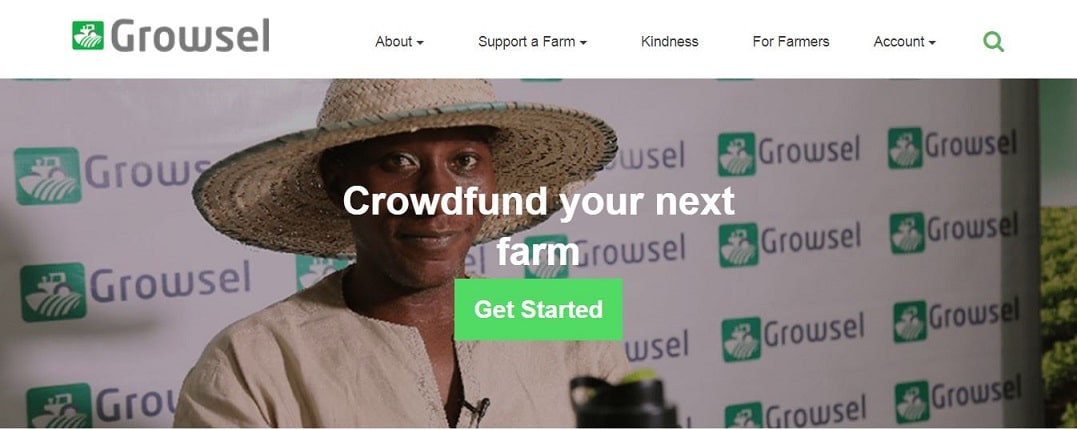Click the green Get Started button
This screenshot has height=430, width=1077.
pos(538,309)
